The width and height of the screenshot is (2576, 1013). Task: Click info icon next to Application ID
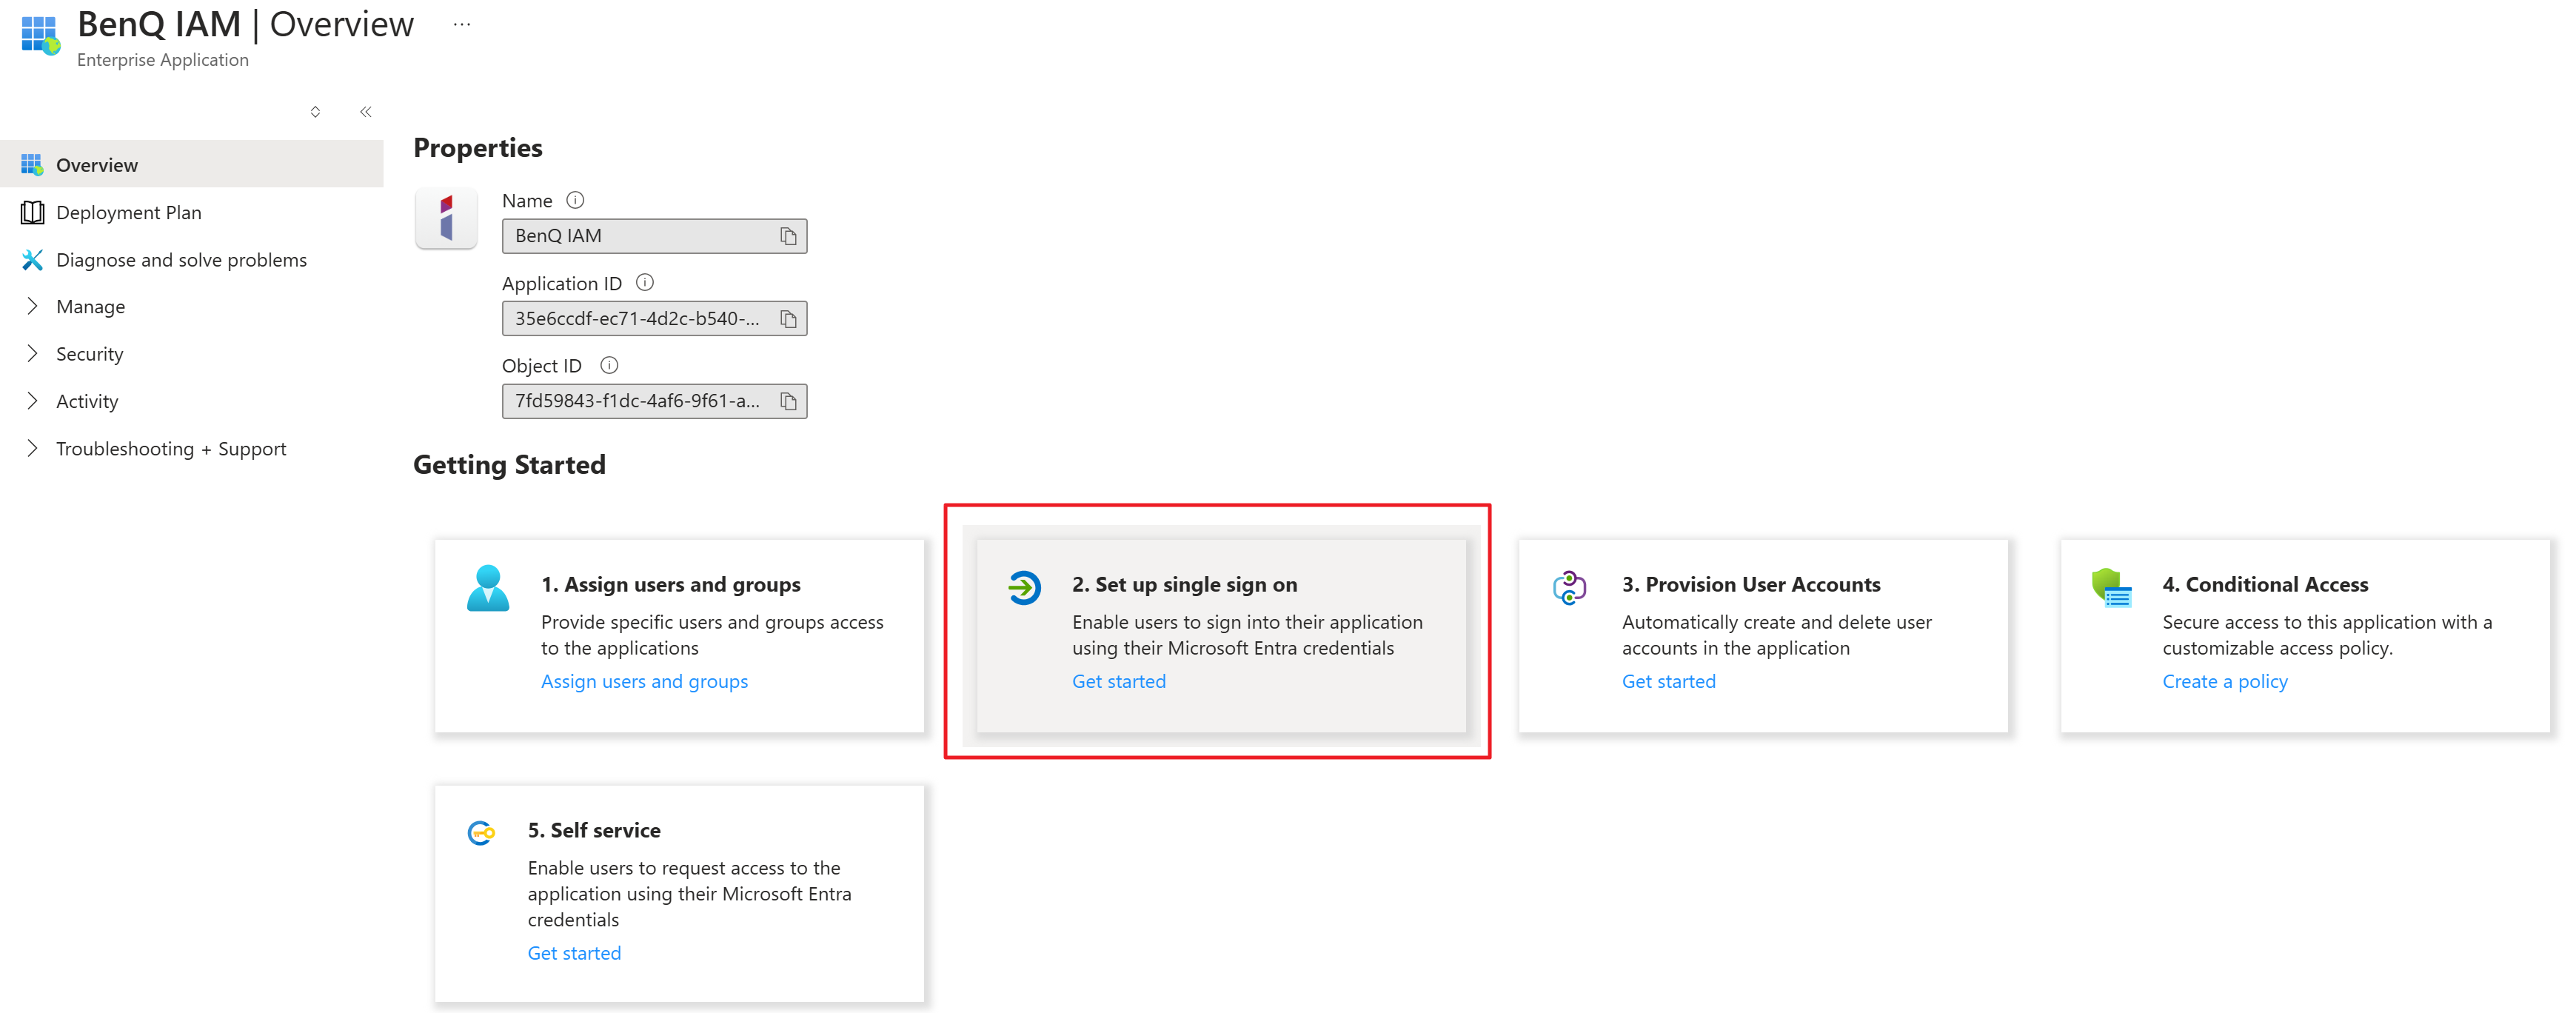tap(645, 283)
